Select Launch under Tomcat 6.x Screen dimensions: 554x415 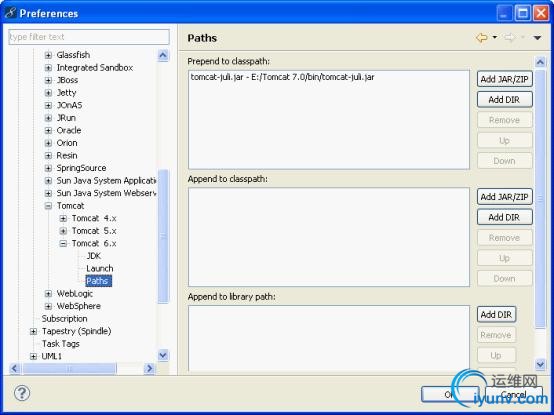click(x=100, y=268)
